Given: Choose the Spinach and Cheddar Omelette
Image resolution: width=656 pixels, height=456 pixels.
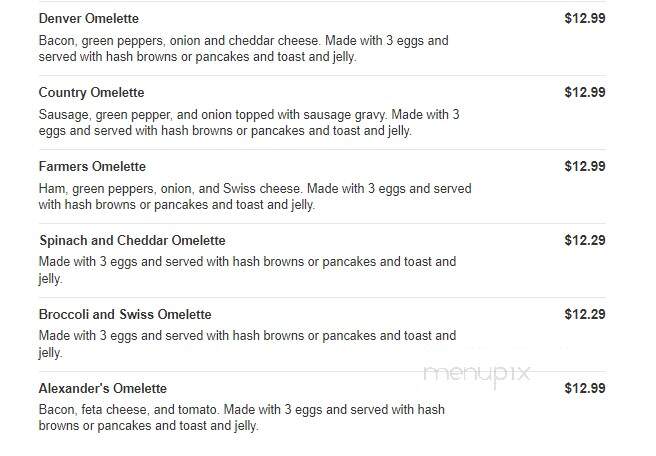Looking at the screenshot, I should pyautogui.click(x=132, y=241).
